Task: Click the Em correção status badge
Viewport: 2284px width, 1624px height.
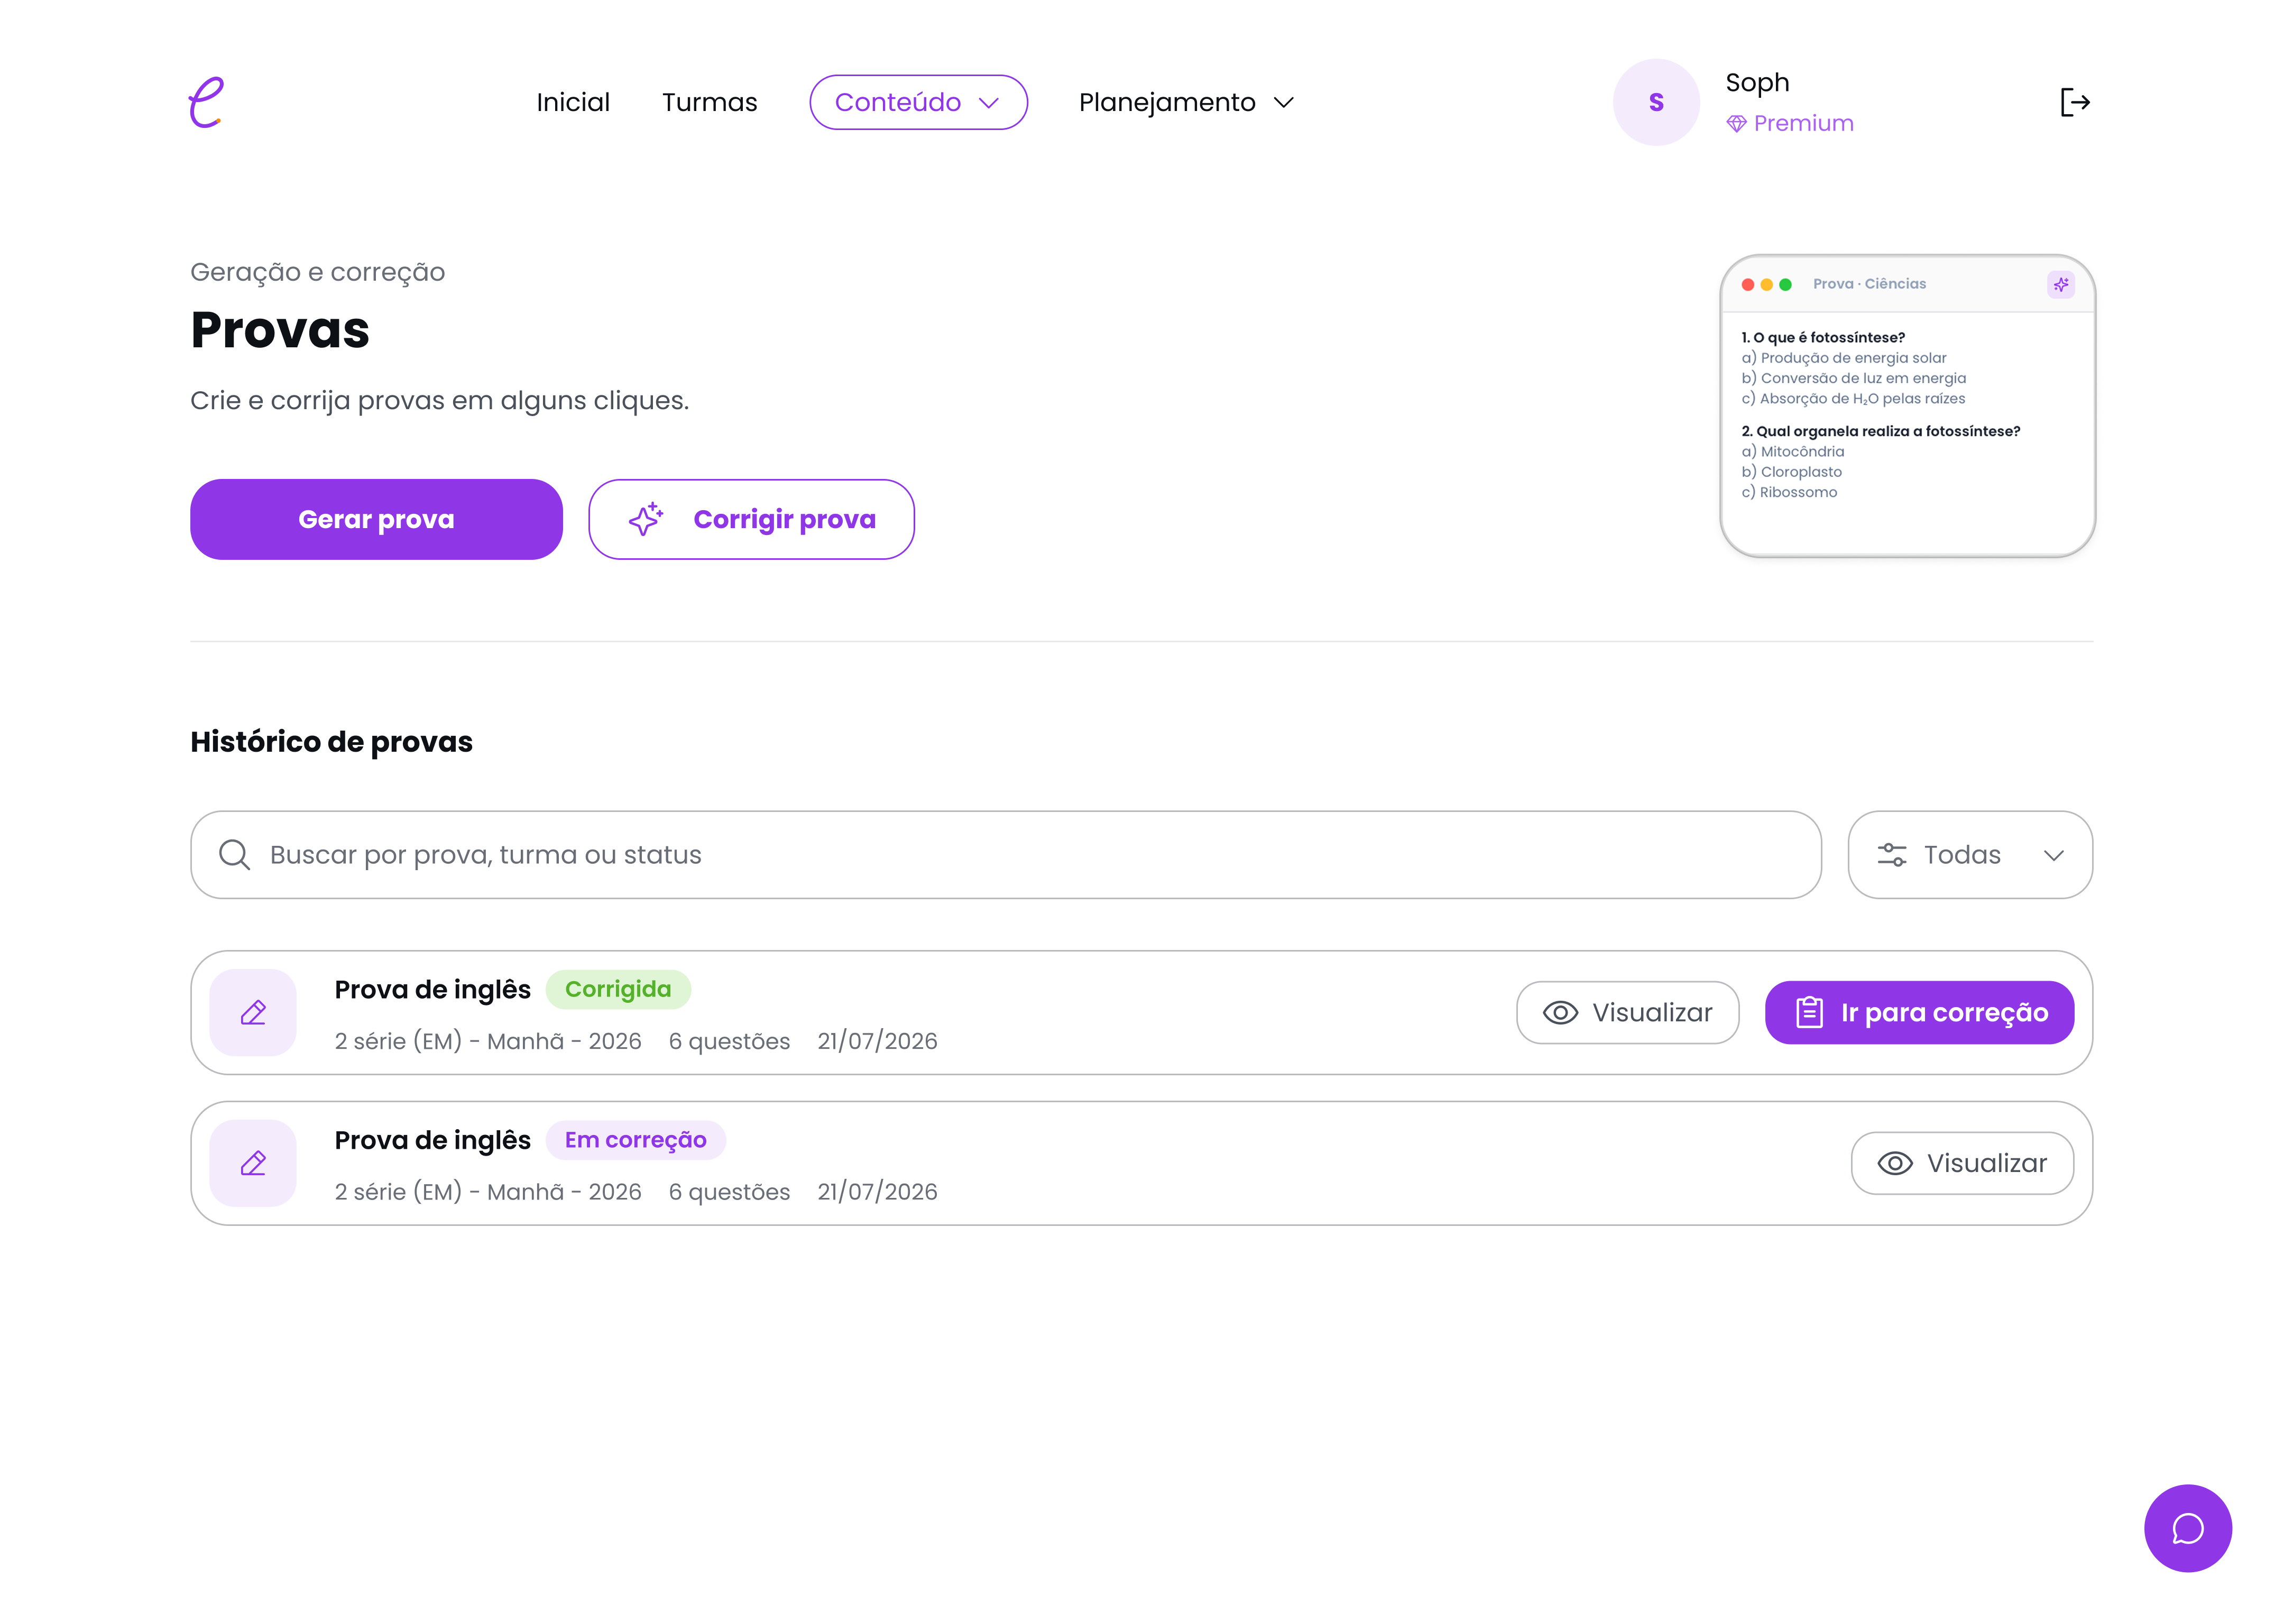Action: pos(636,1141)
